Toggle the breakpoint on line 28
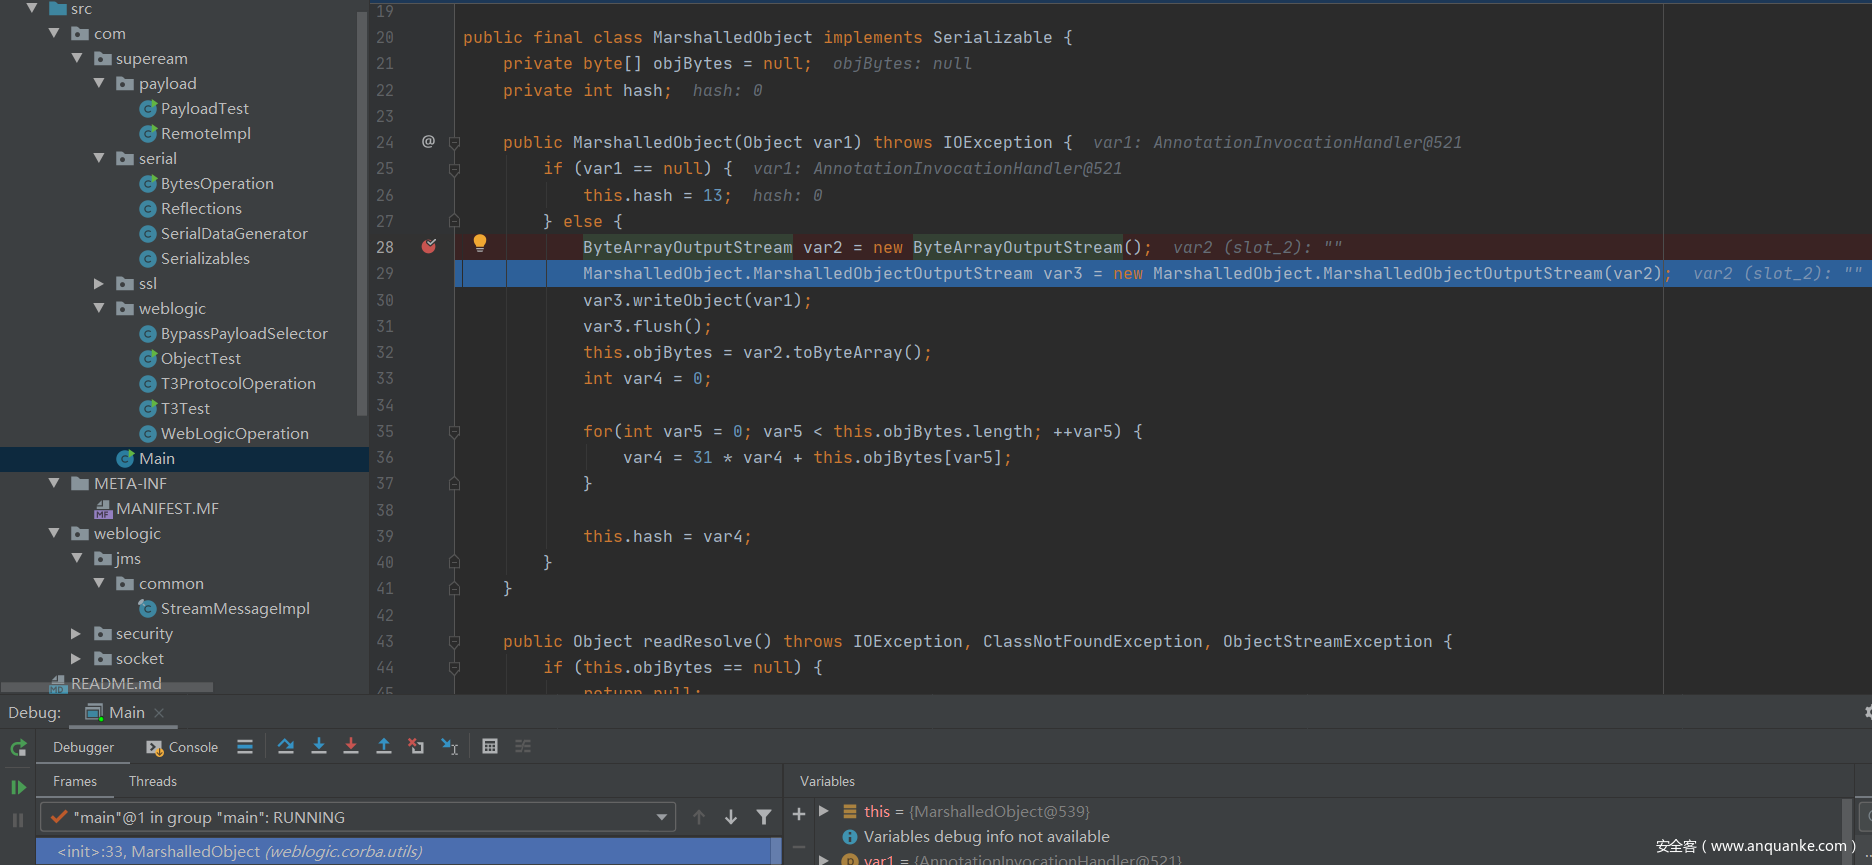Viewport: 1872px width, 865px height. pos(429,246)
